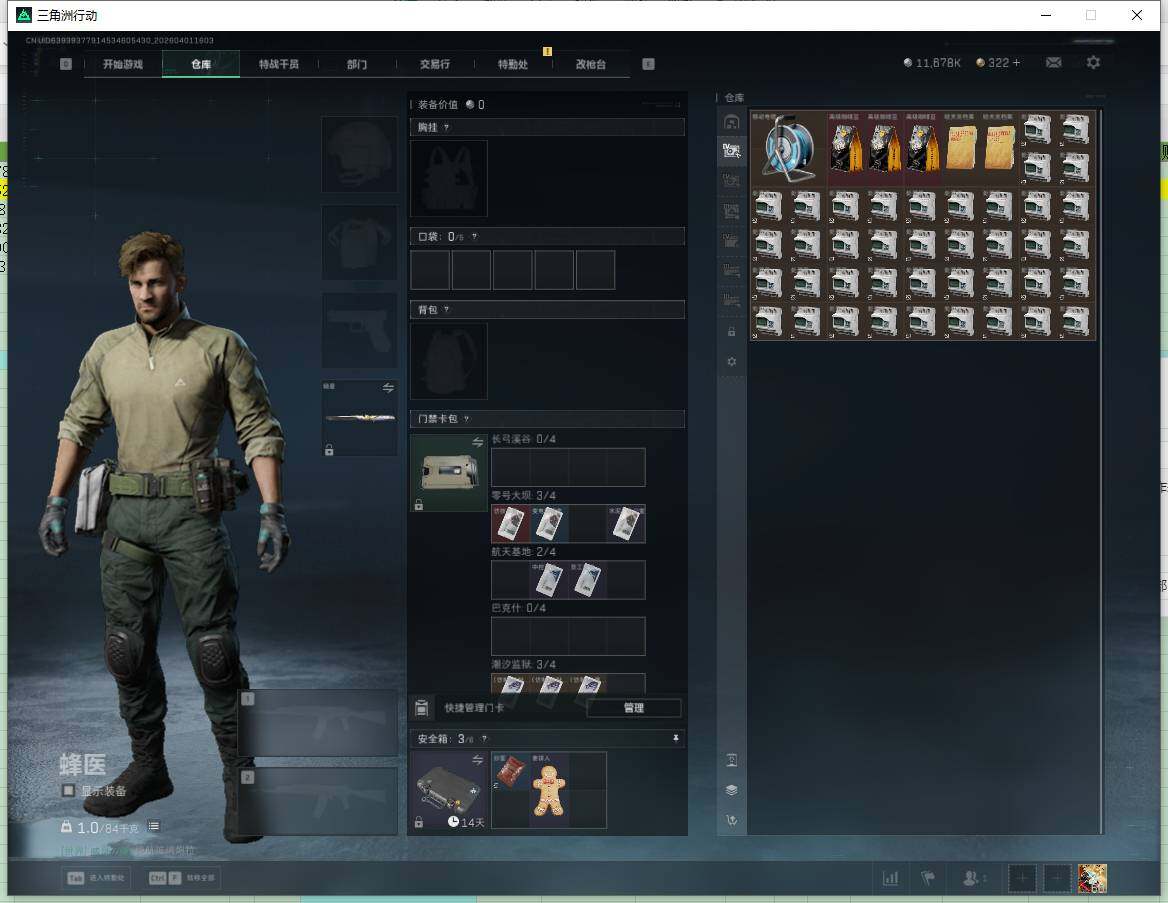Click the E shortcut icon right of tabs
The height and width of the screenshot is (903, 1168).
(648, 64)
